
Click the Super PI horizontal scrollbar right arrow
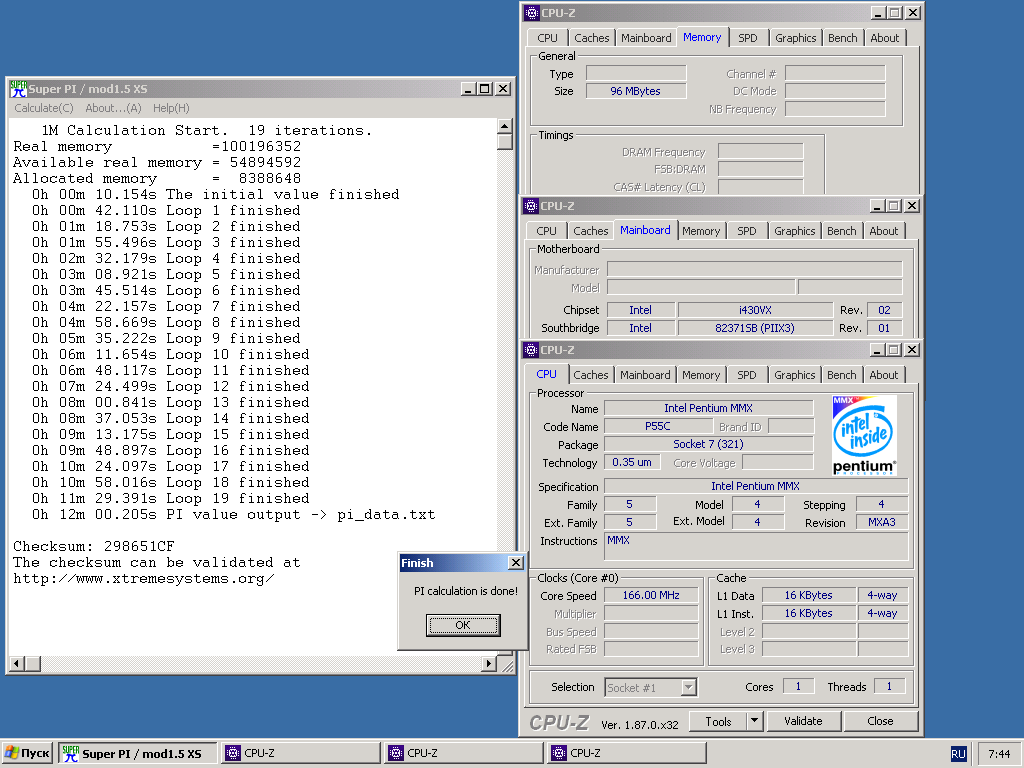click(489, 664)
